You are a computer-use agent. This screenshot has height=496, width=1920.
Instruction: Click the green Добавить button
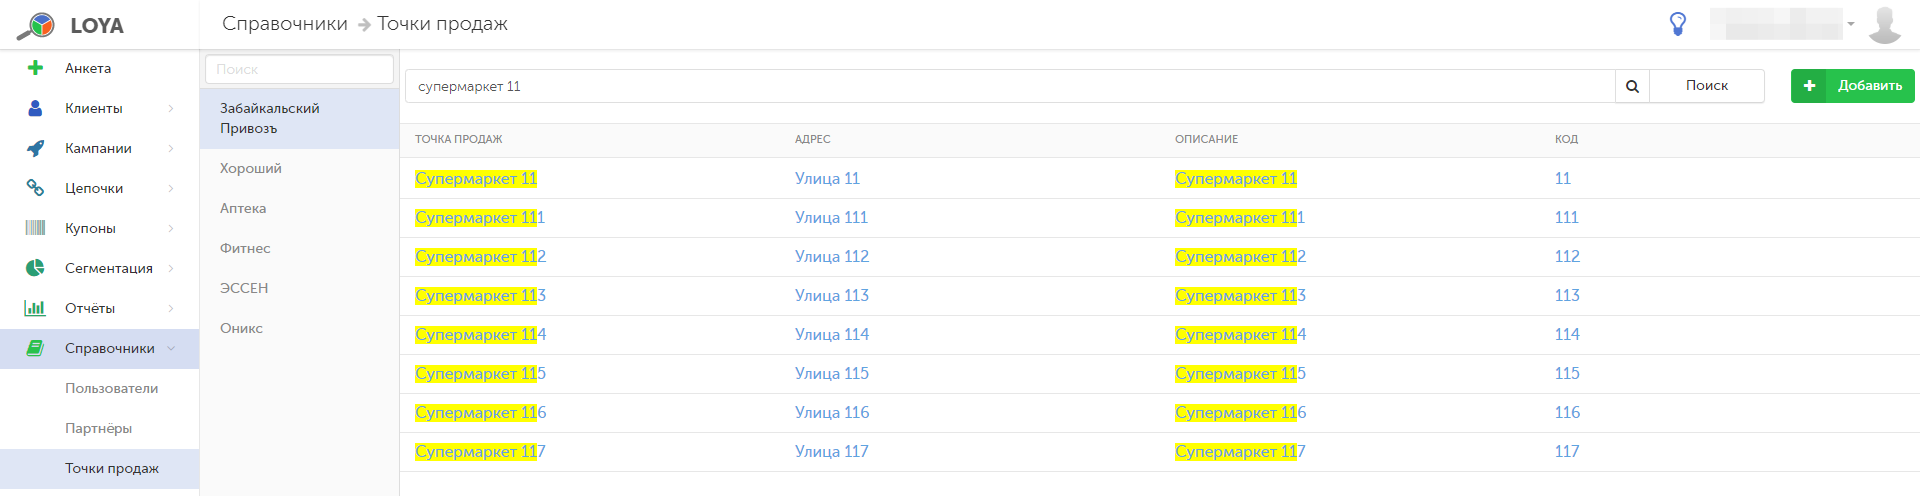tap(1852, 86)
